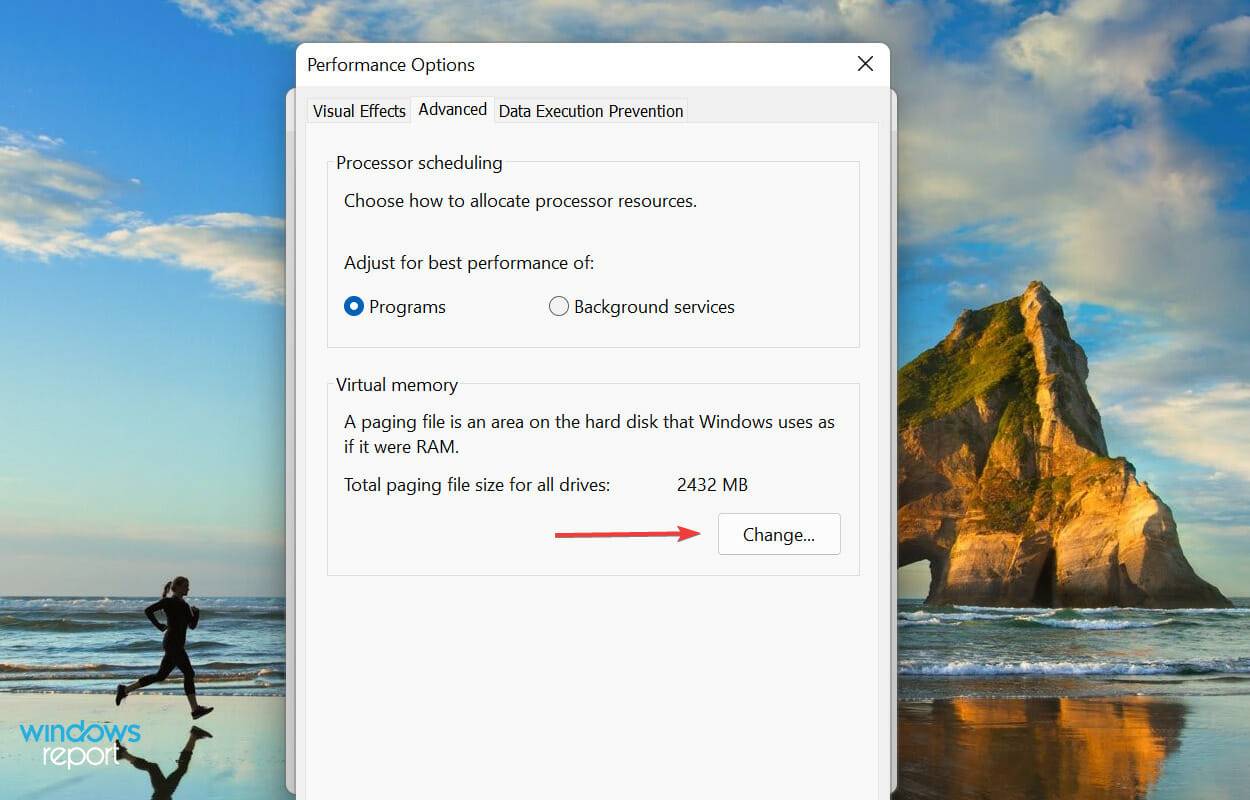Enable Programs processor scheduling option
Screen dimensions: 1250x800
coord(353,306)
